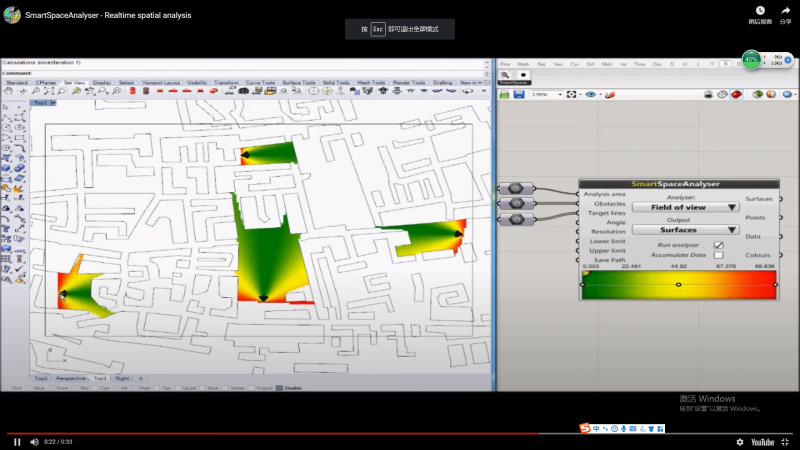The height and width of the screenshot is (450, 800).
Task: Add video to Watch Later
Action: tap(760, 14)
